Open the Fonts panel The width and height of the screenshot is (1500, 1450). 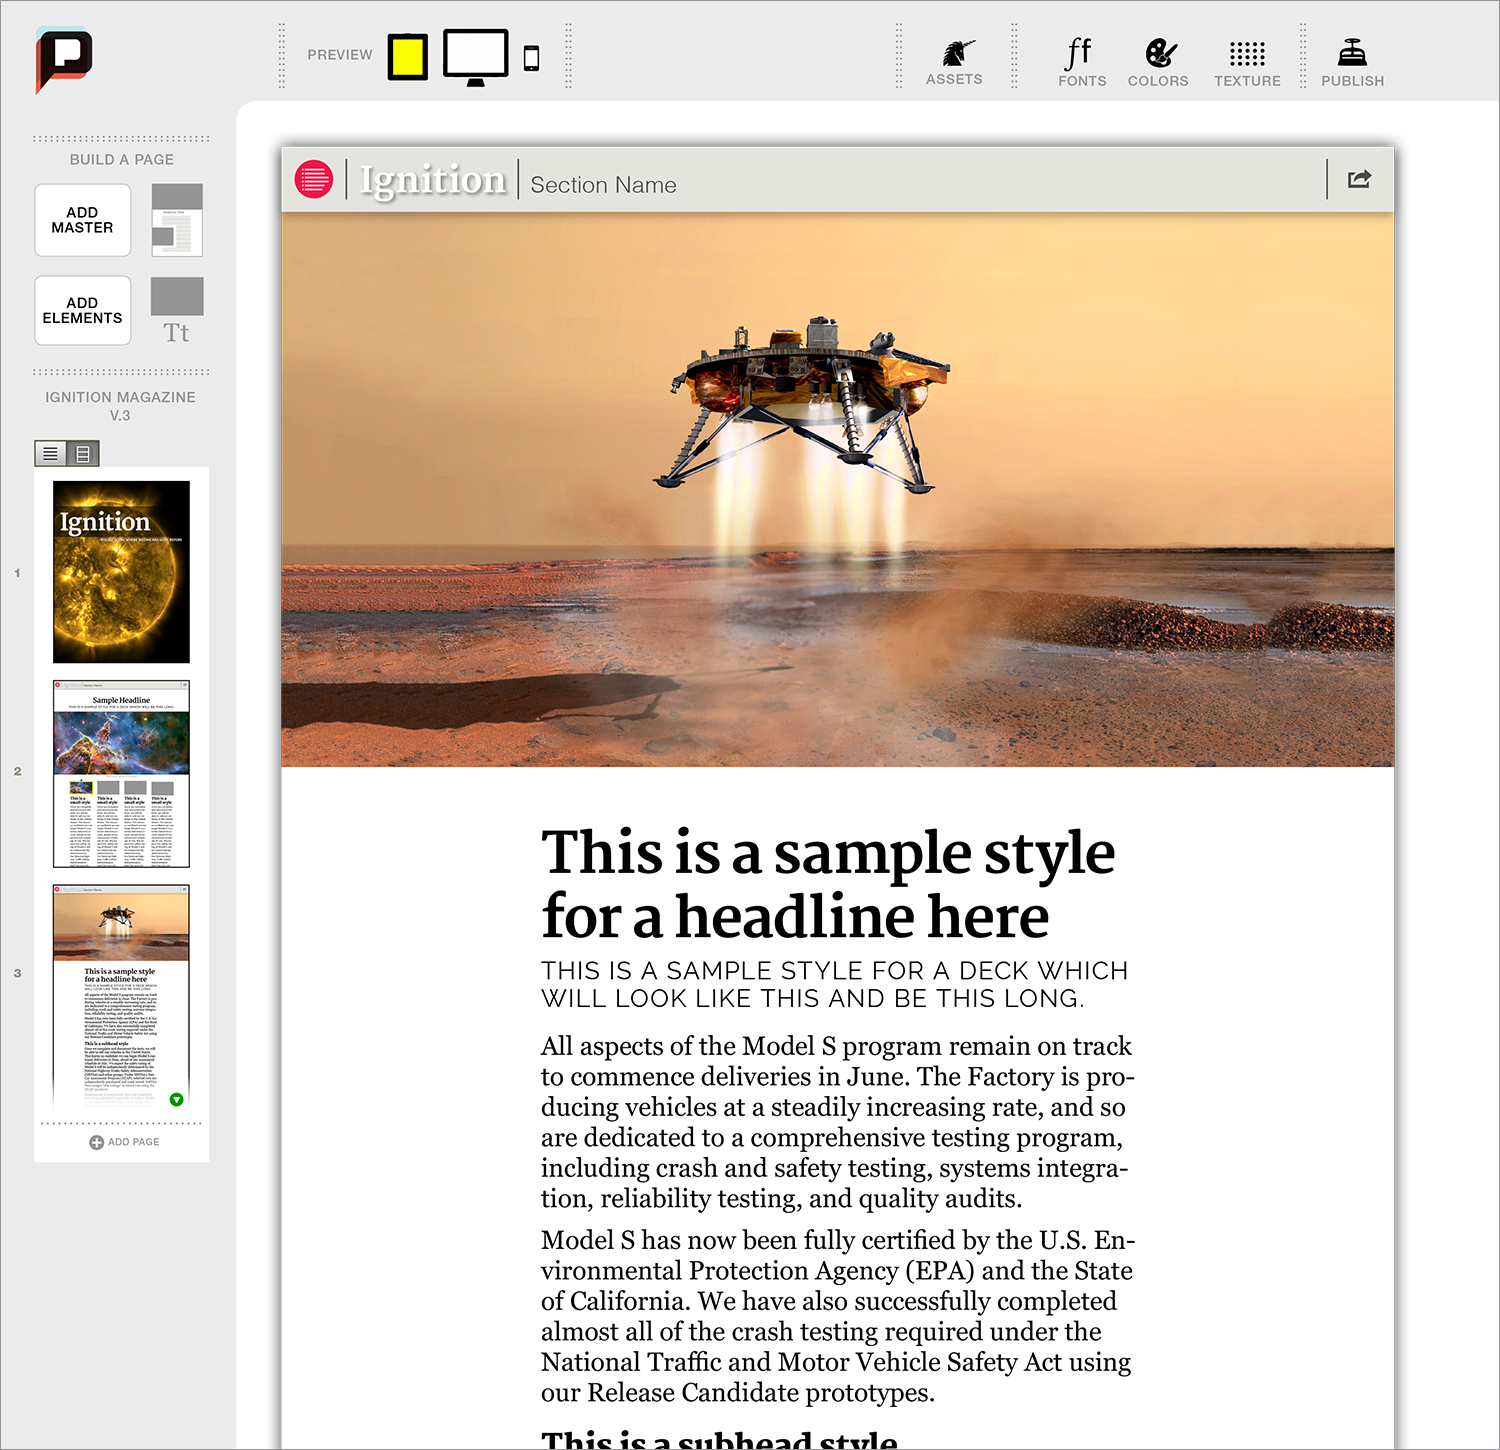1082,62
